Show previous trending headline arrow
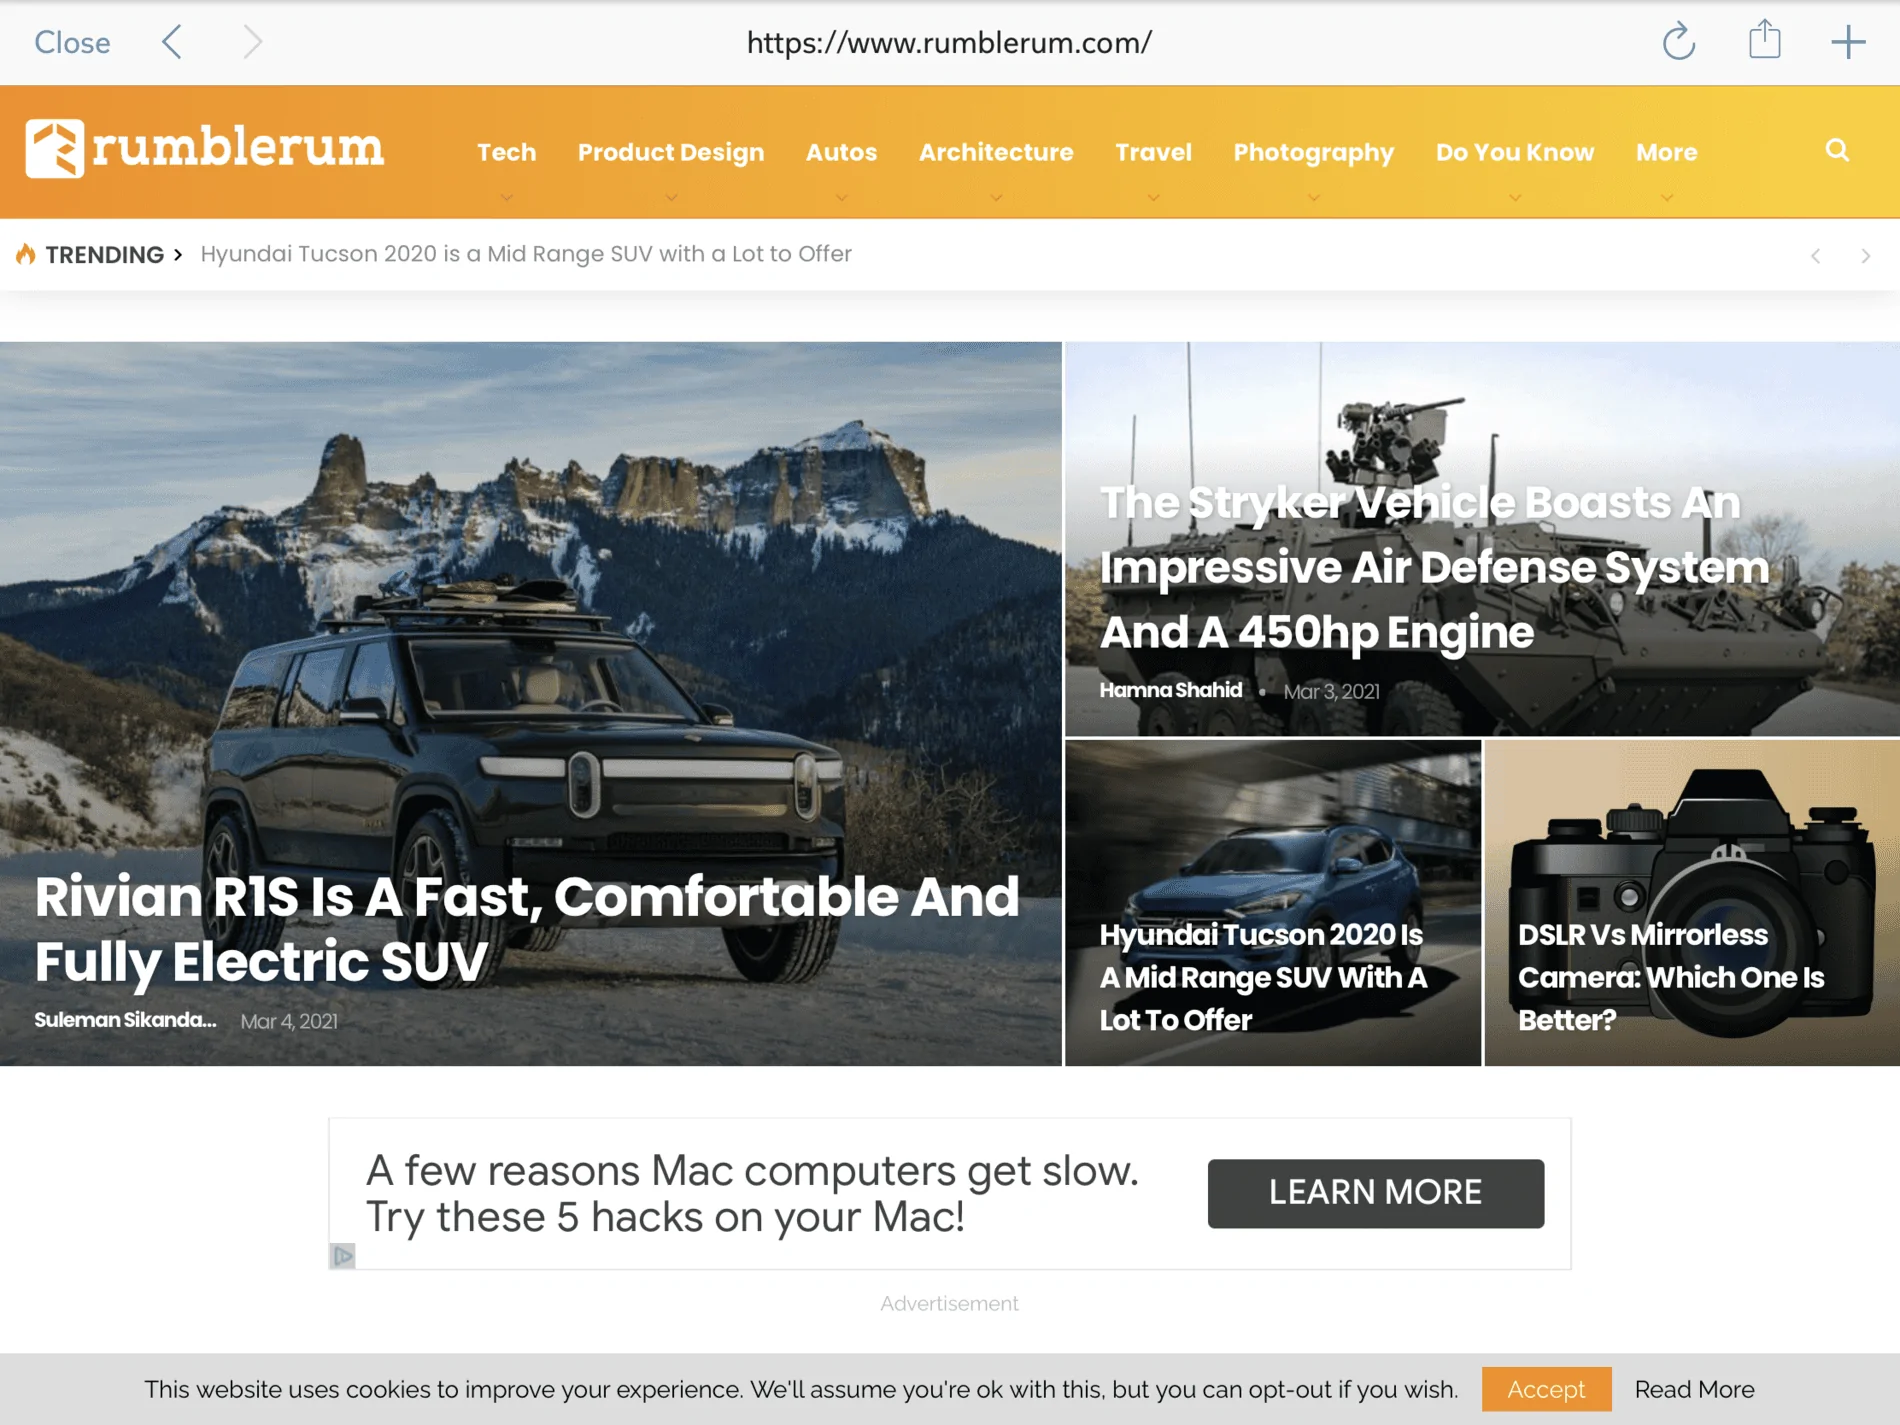Screen dimensions: 1900x1425 [x=1816, y=256]
